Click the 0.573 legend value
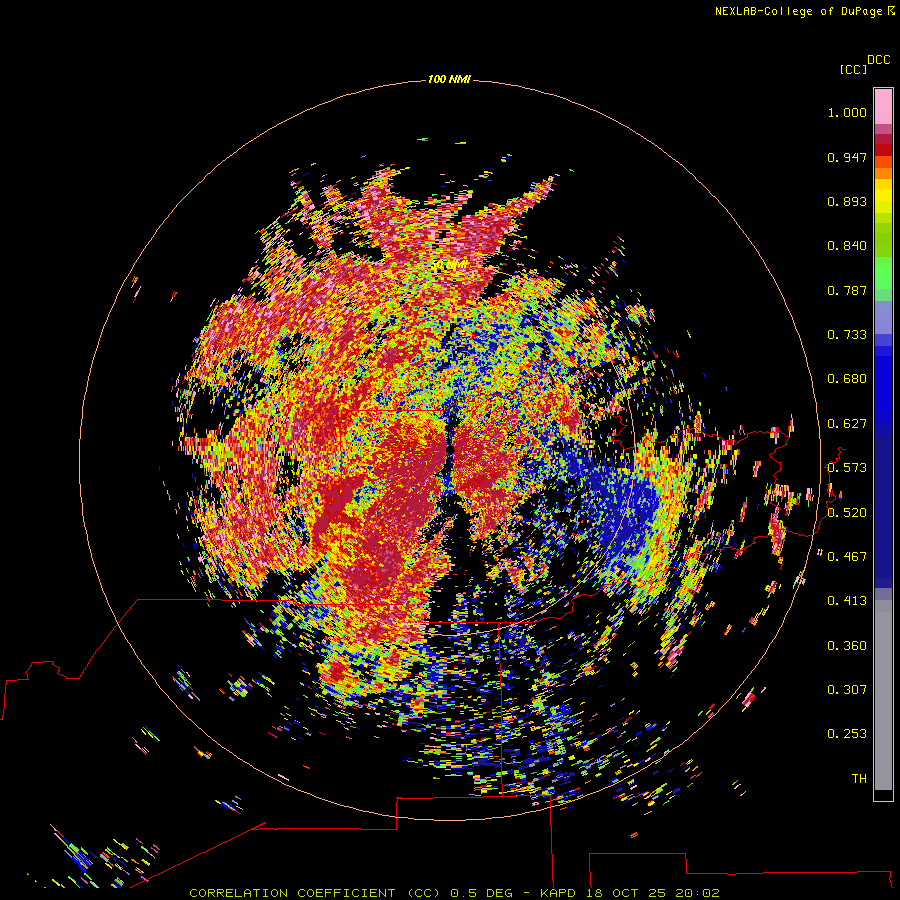The image size is (900, 900). coord(847,468)
